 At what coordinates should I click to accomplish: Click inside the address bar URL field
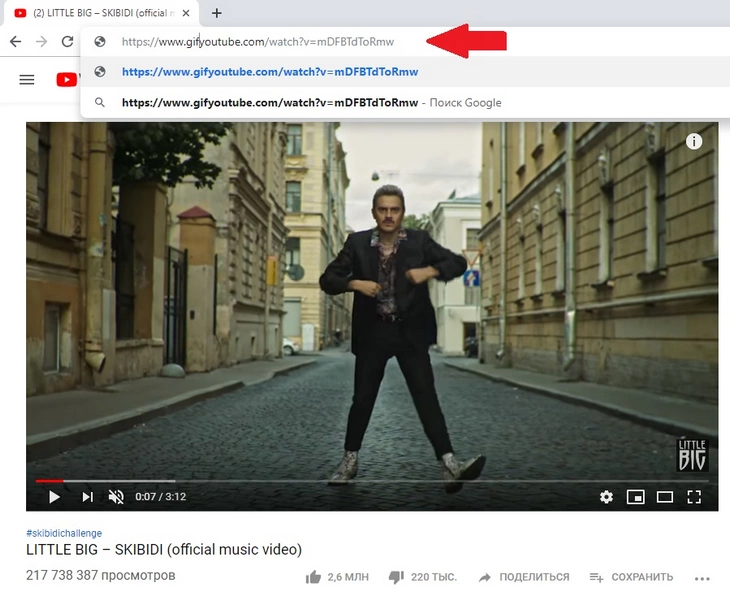[x=257, y=42]
